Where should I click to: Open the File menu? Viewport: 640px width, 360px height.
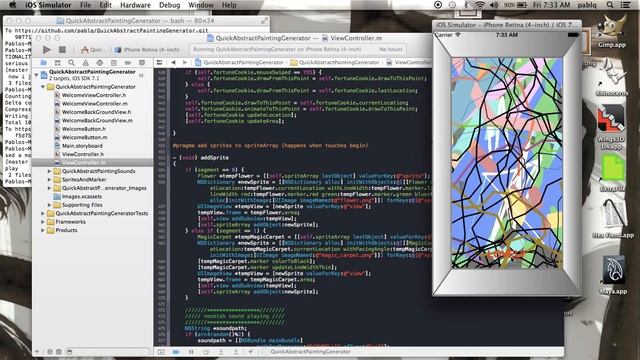pyautogui.click(x=86, y=5)
